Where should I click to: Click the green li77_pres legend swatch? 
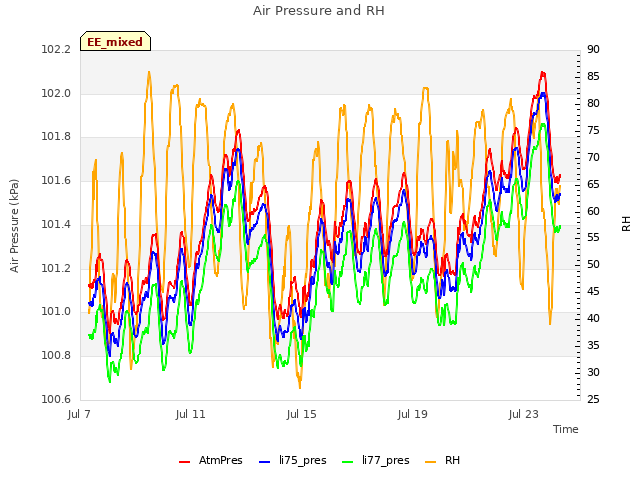pyautogui.click(x=348, y=462)
